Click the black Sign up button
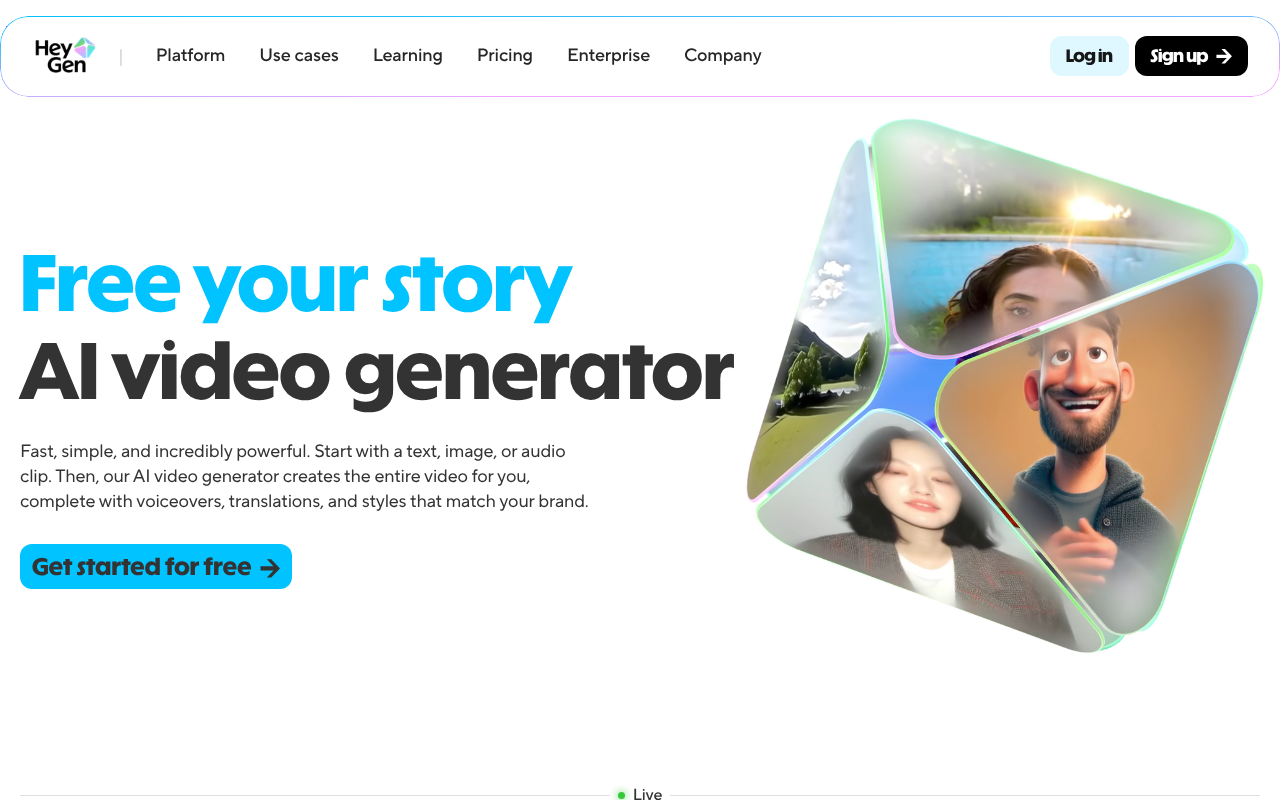The height and width of the screenshot is (800, 1280). (1191, 56)
